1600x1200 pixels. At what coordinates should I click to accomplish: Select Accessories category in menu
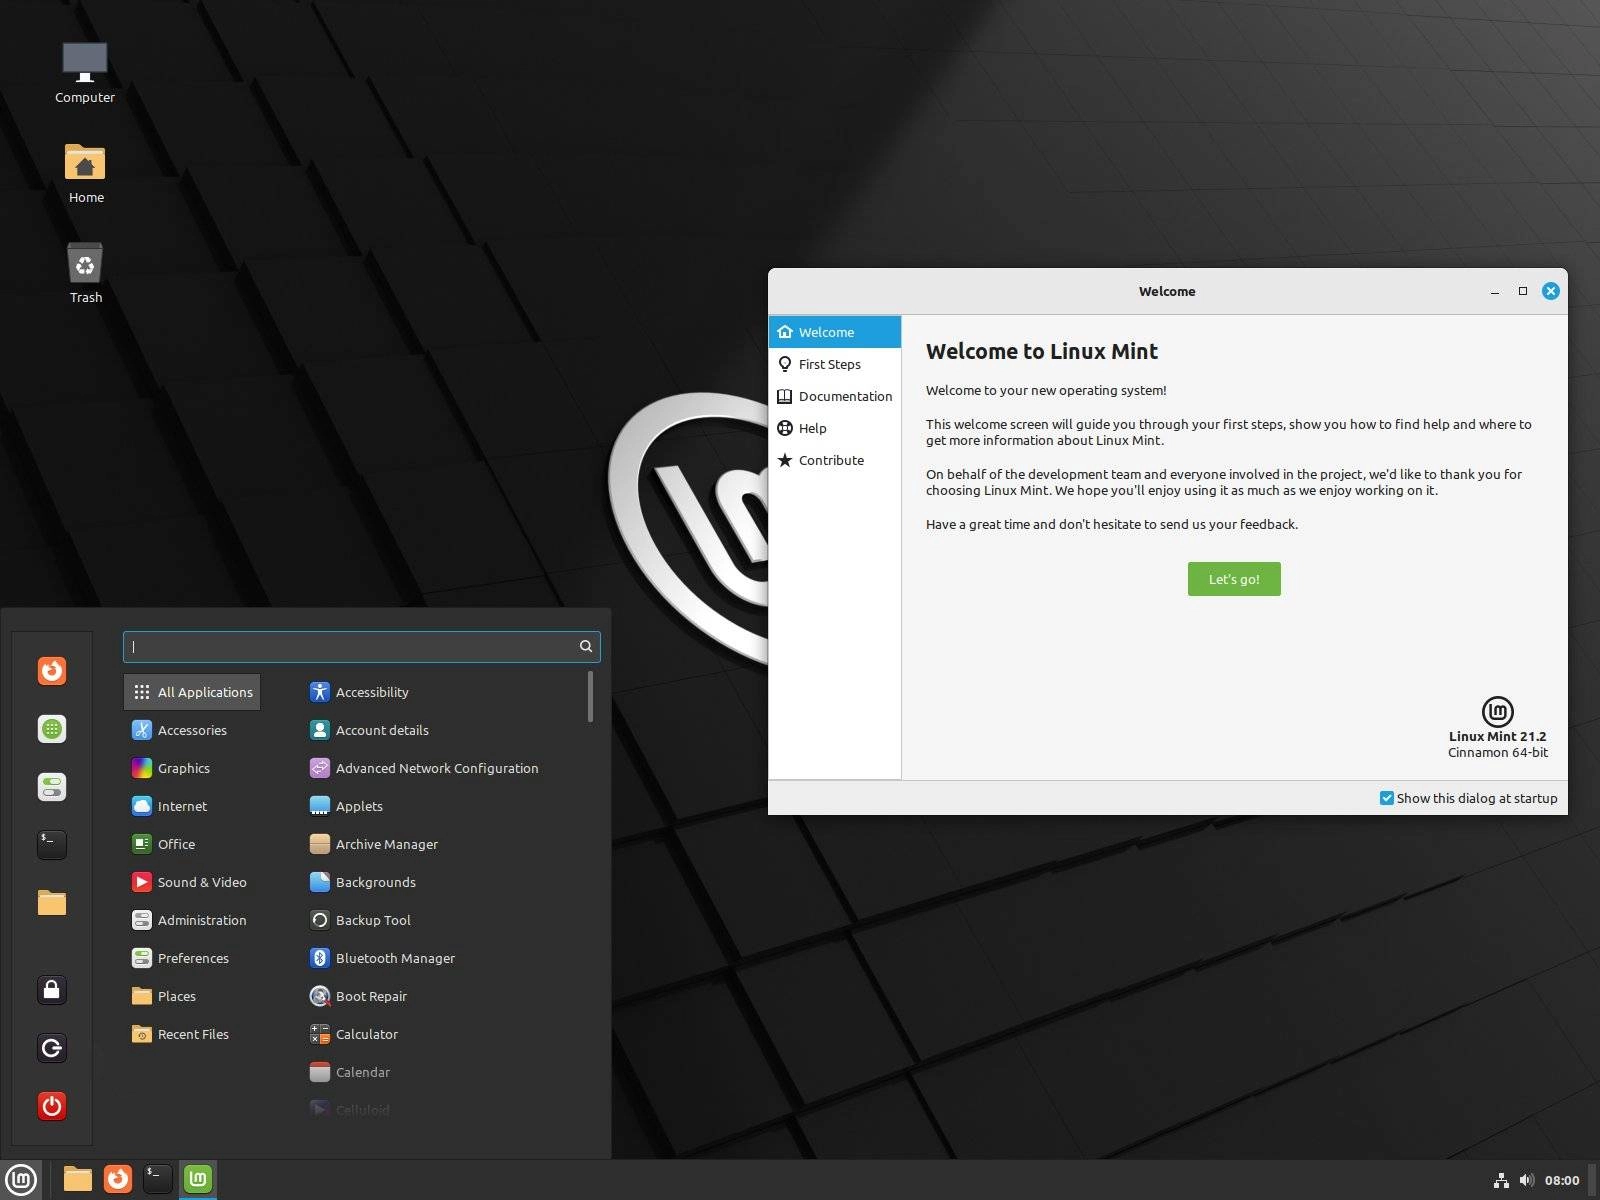pyautogui.click(x=192, y=730)
